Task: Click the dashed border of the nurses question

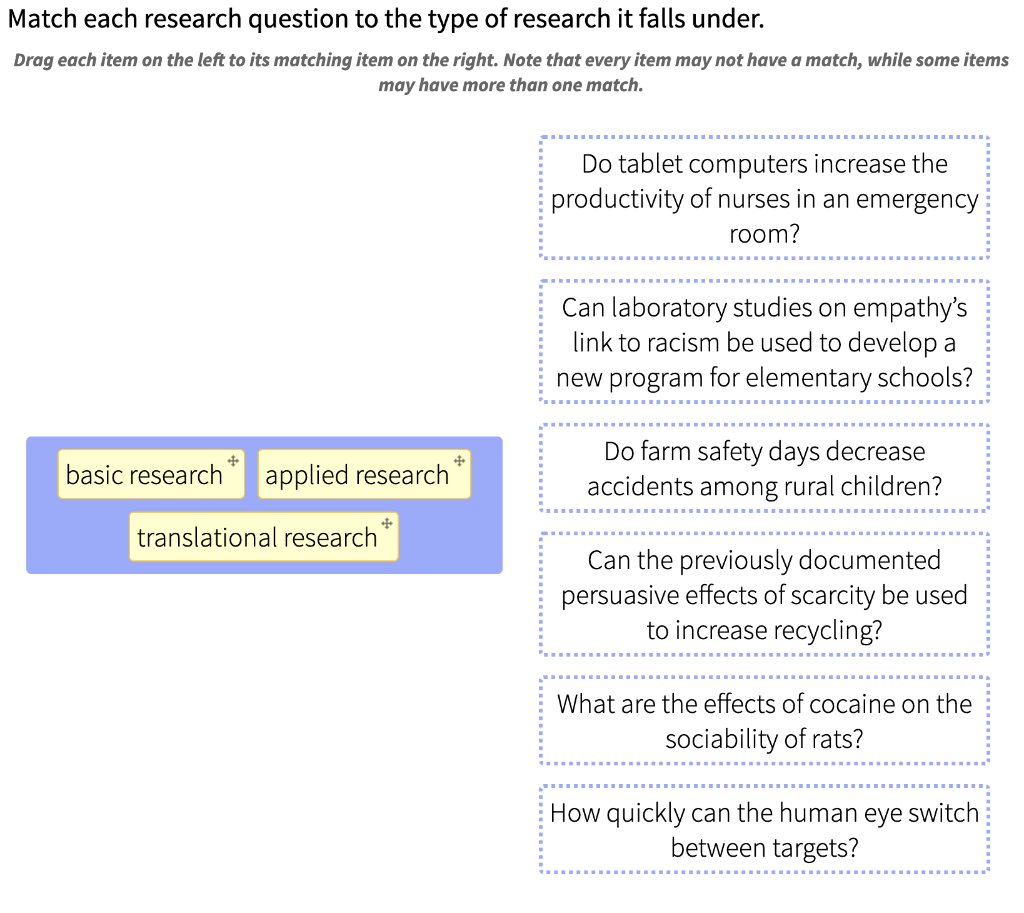Action: pyautogui.click(x=764, y=136)
